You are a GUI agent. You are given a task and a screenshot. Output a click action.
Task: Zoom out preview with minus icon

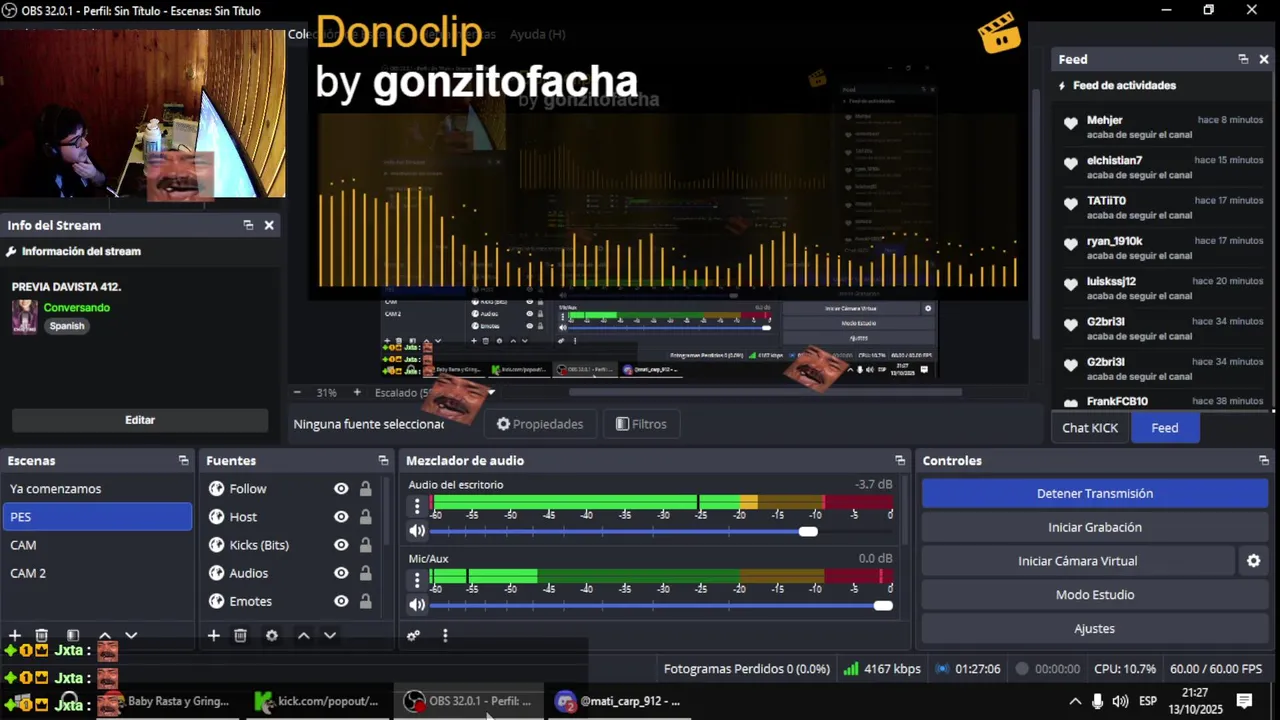pyautogui.click(x=297, y=392)
